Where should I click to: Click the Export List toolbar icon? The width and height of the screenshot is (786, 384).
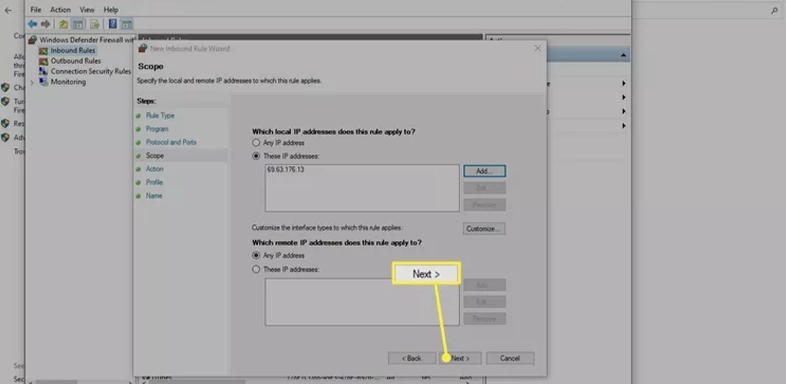(x=94, y=24)
